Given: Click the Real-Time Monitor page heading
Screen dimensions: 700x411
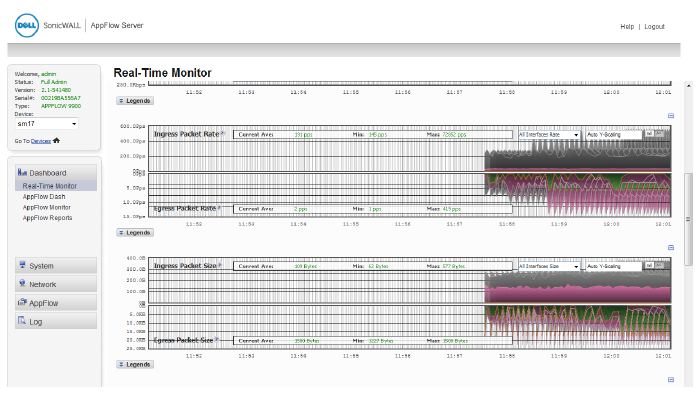Looking at the screenshot, I should click(x=162, y=73).
